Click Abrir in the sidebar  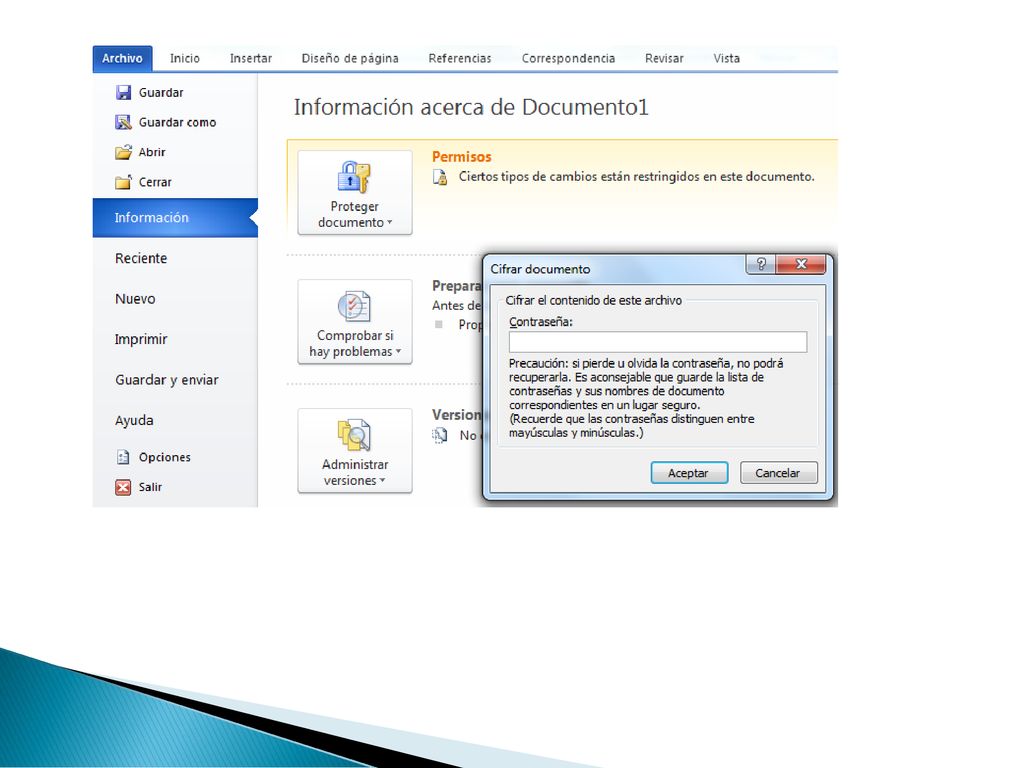(152, 152)
